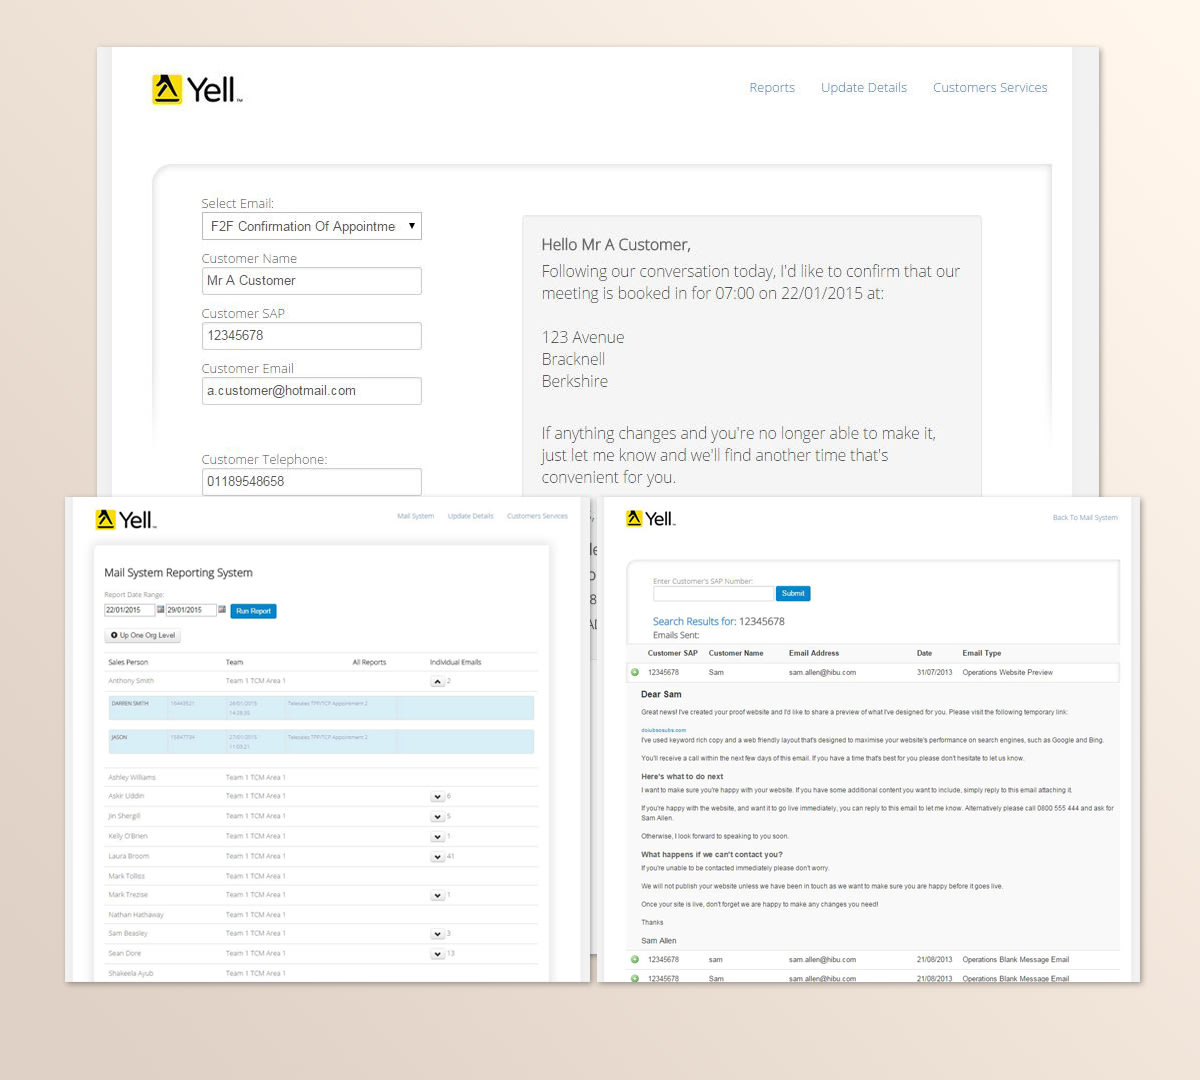Screen dimensions: 1200x1080
Task: Click the 123 Avenue address line in preview
Action: coord(583,338)
